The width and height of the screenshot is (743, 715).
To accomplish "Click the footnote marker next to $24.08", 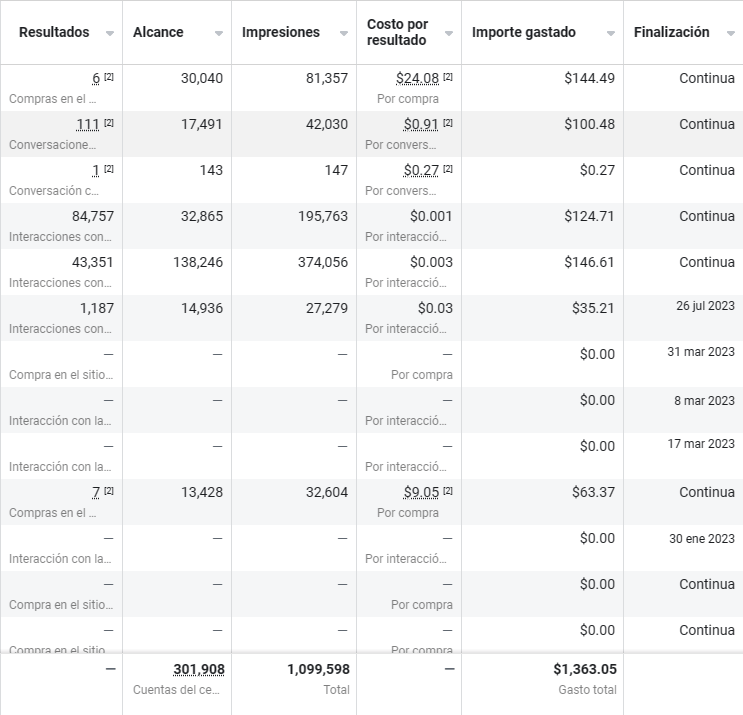I will coord(448,77).
